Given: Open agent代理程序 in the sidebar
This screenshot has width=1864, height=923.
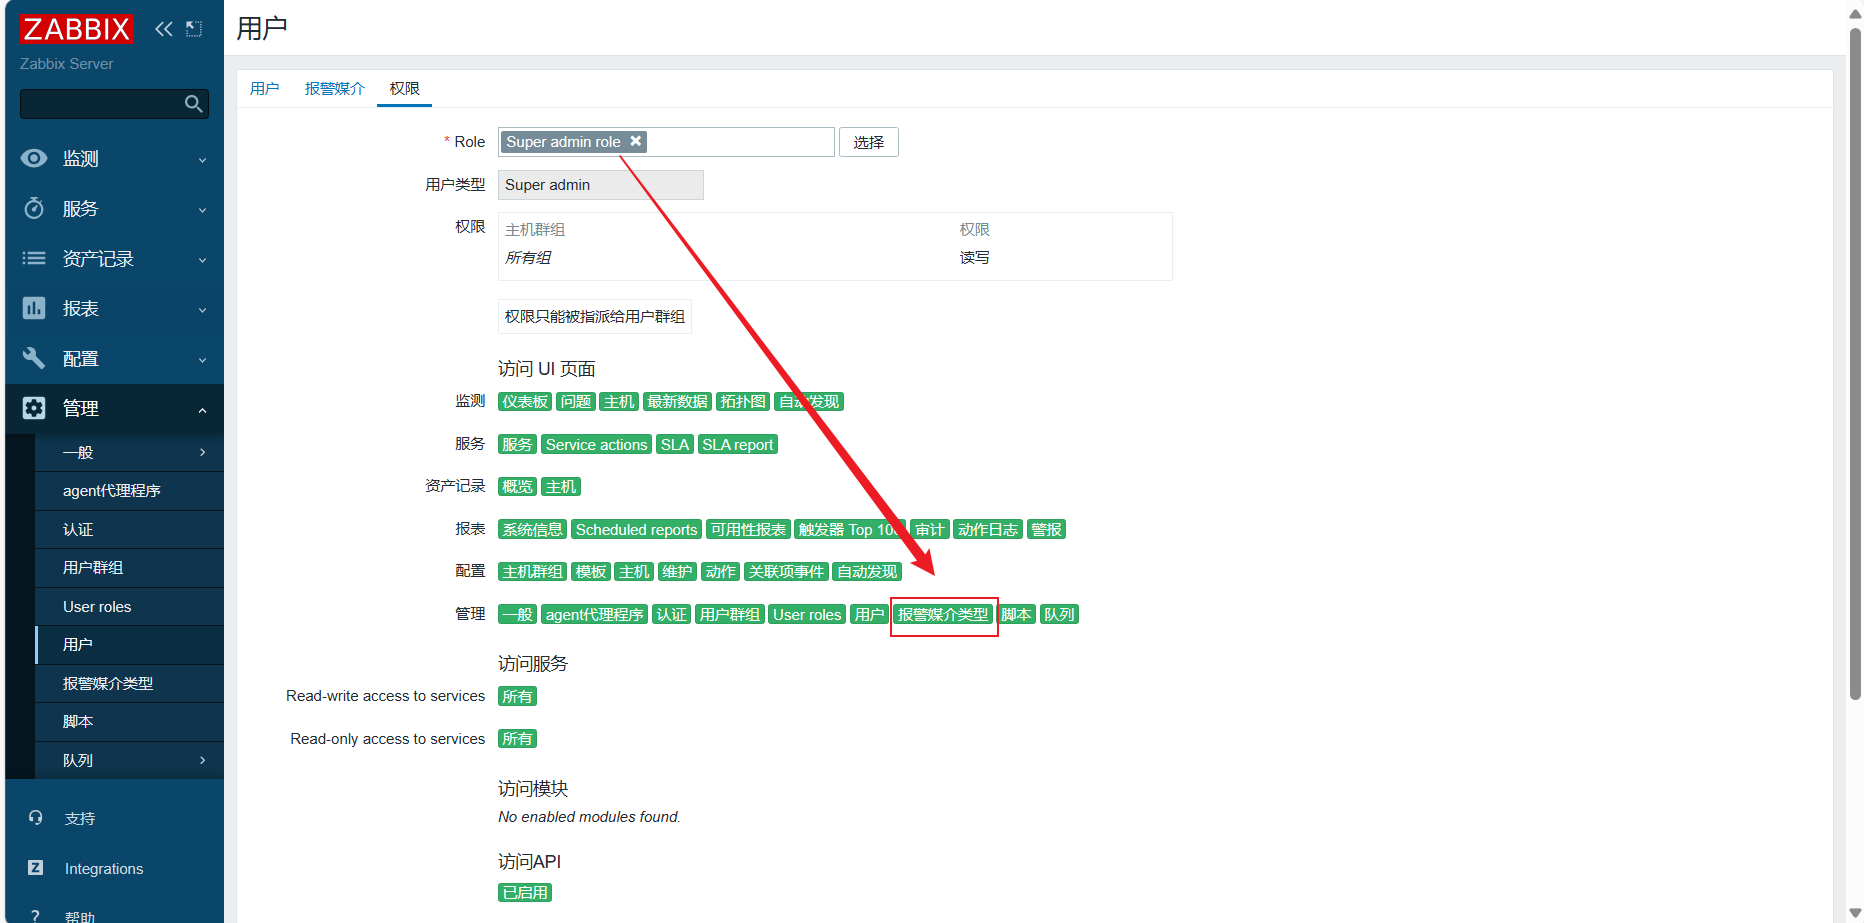Looking at the screenshot, I should coord(129,491).
